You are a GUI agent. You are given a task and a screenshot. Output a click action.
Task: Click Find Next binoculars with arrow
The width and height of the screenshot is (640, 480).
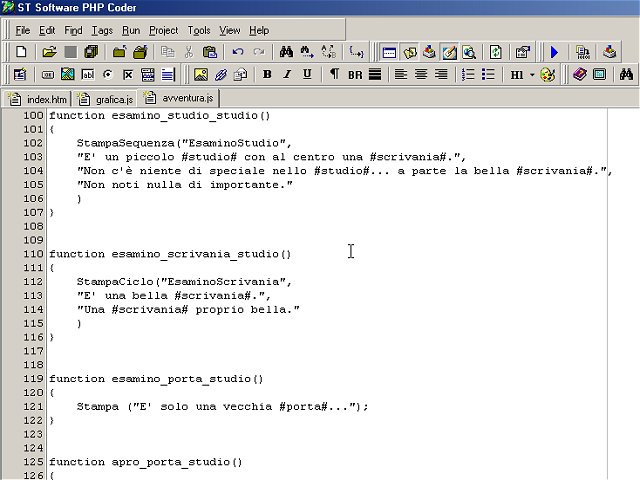point(307,52)
